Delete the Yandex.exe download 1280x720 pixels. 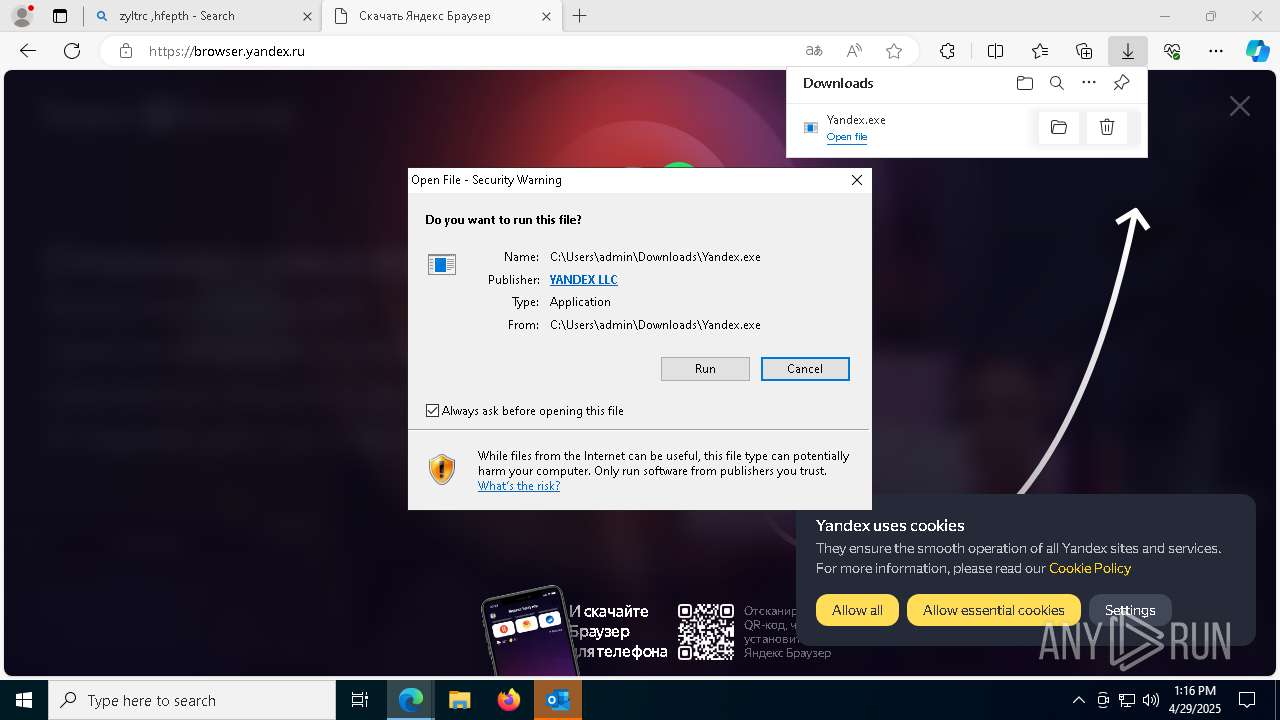point(1107,127)
